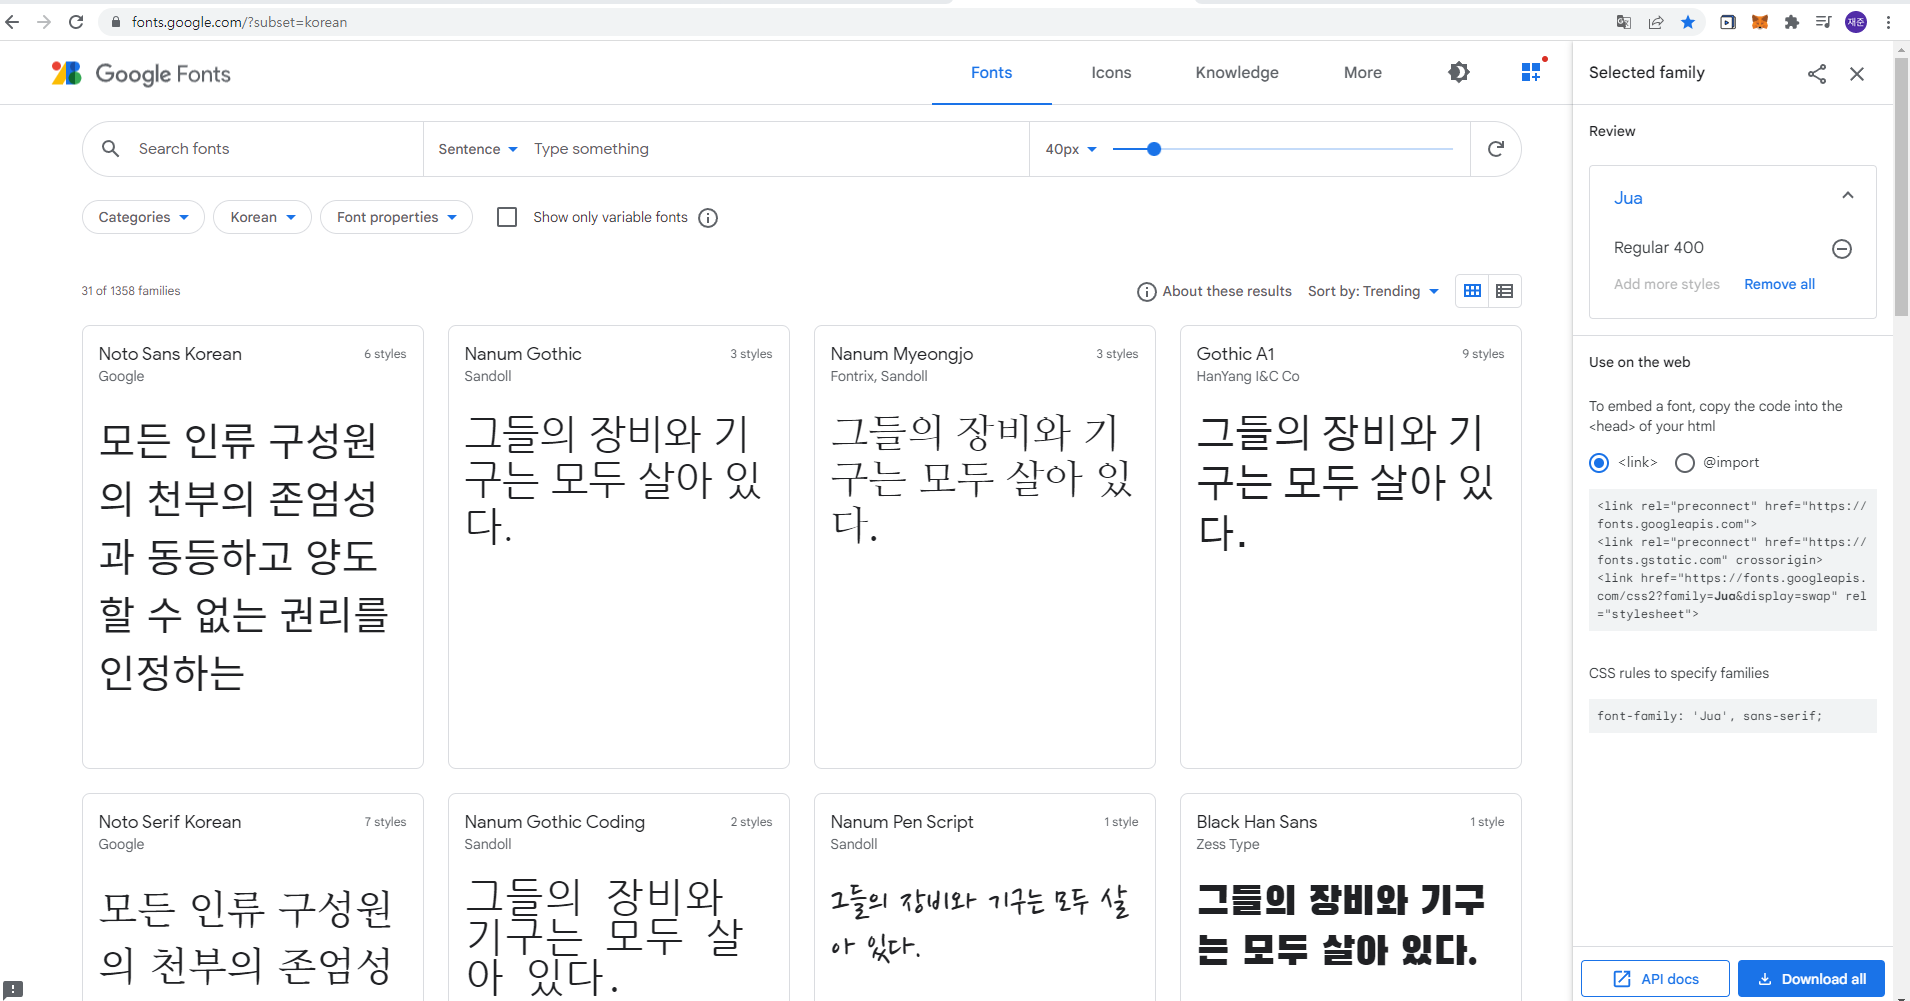This screenshot has height=1001, width=1910.
Task: Open the selected families grid icon
Action: (x=1531, y=72)
